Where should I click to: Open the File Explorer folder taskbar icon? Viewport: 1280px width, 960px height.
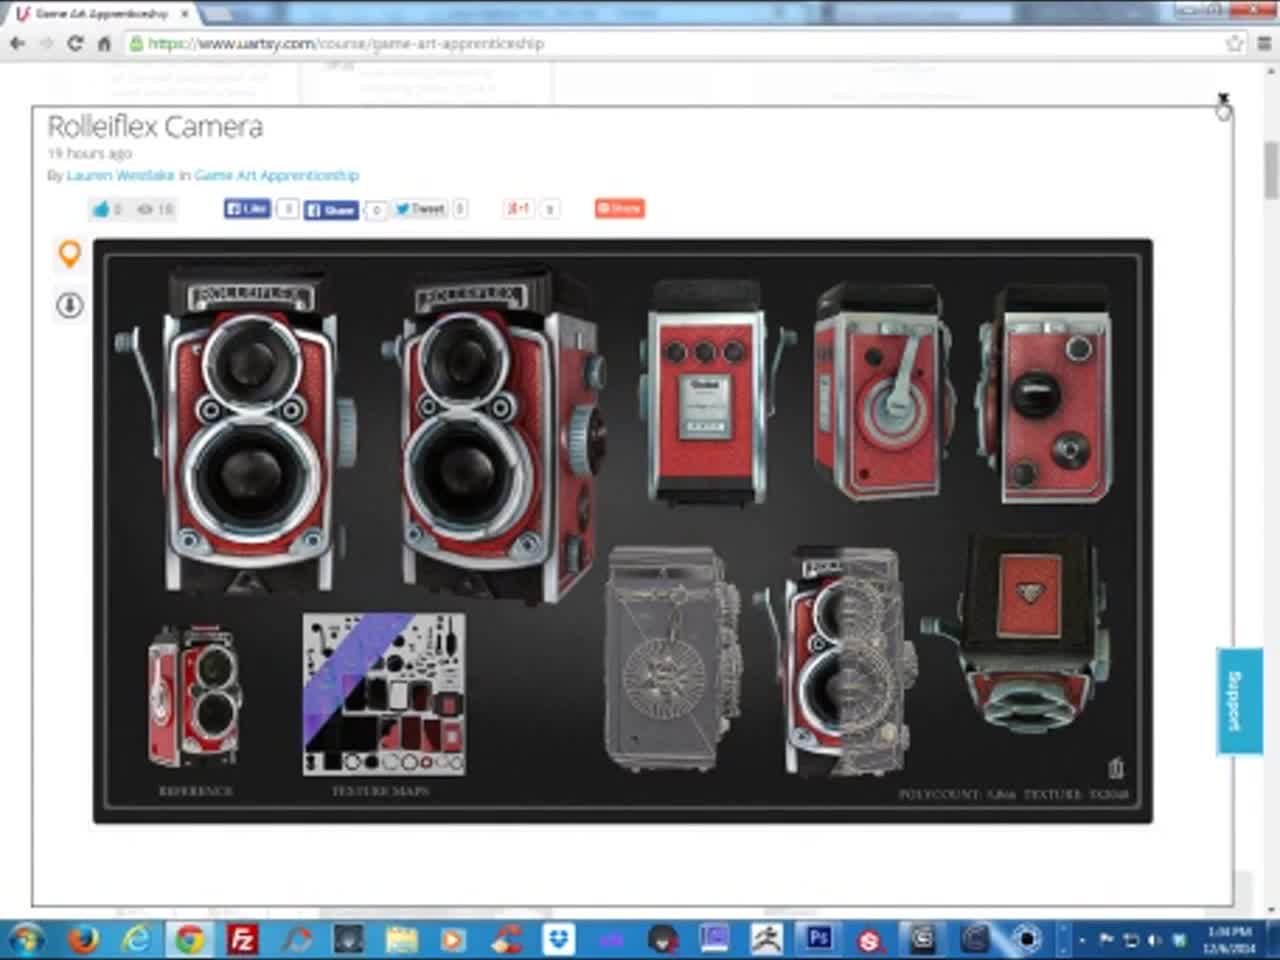click(x=401, y=940)
